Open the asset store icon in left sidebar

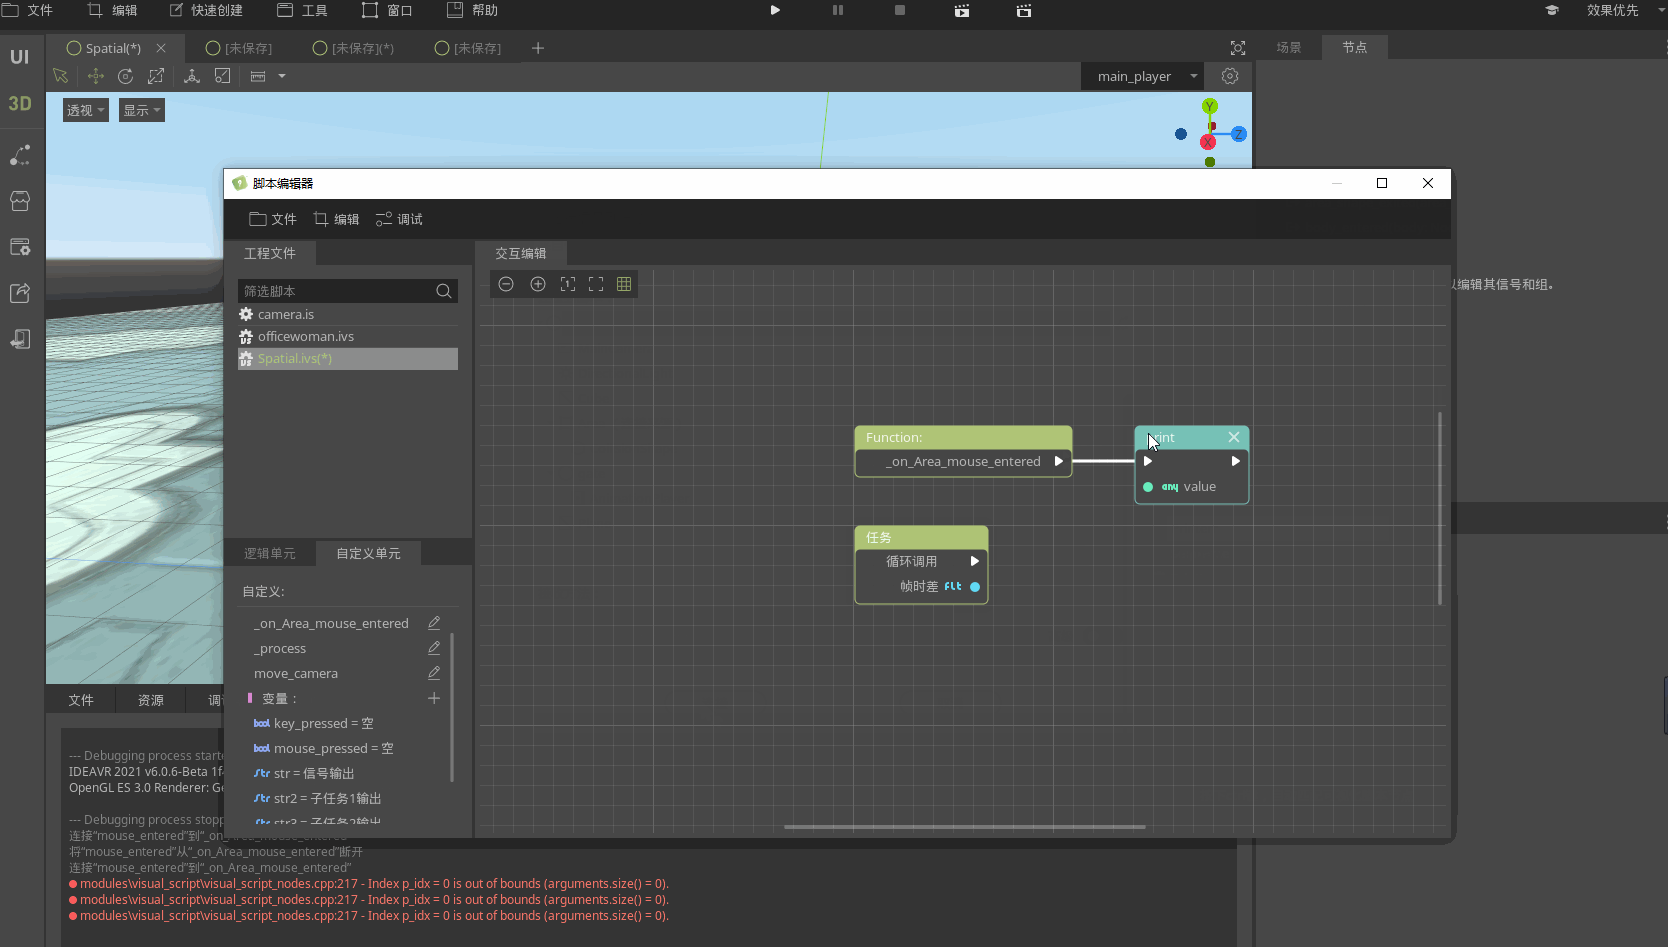click(x=20, y=201)
